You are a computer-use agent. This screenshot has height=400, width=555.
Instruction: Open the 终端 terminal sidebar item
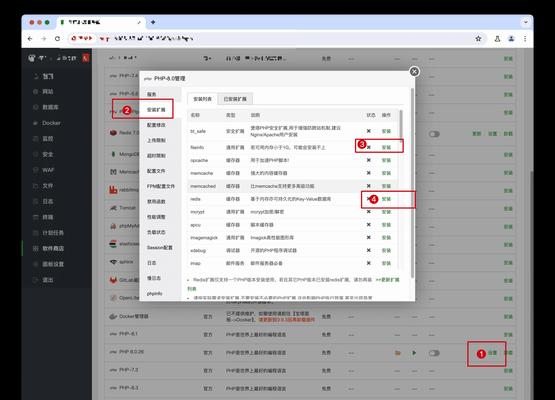point(48,217)
